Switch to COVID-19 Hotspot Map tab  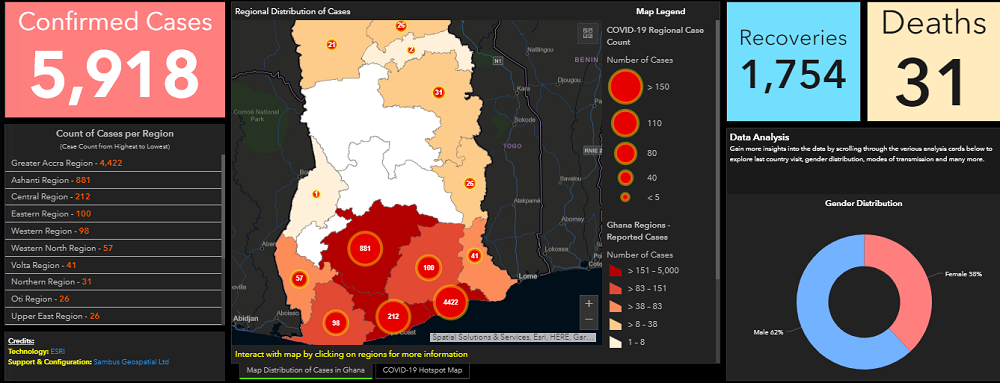point(422,371)
